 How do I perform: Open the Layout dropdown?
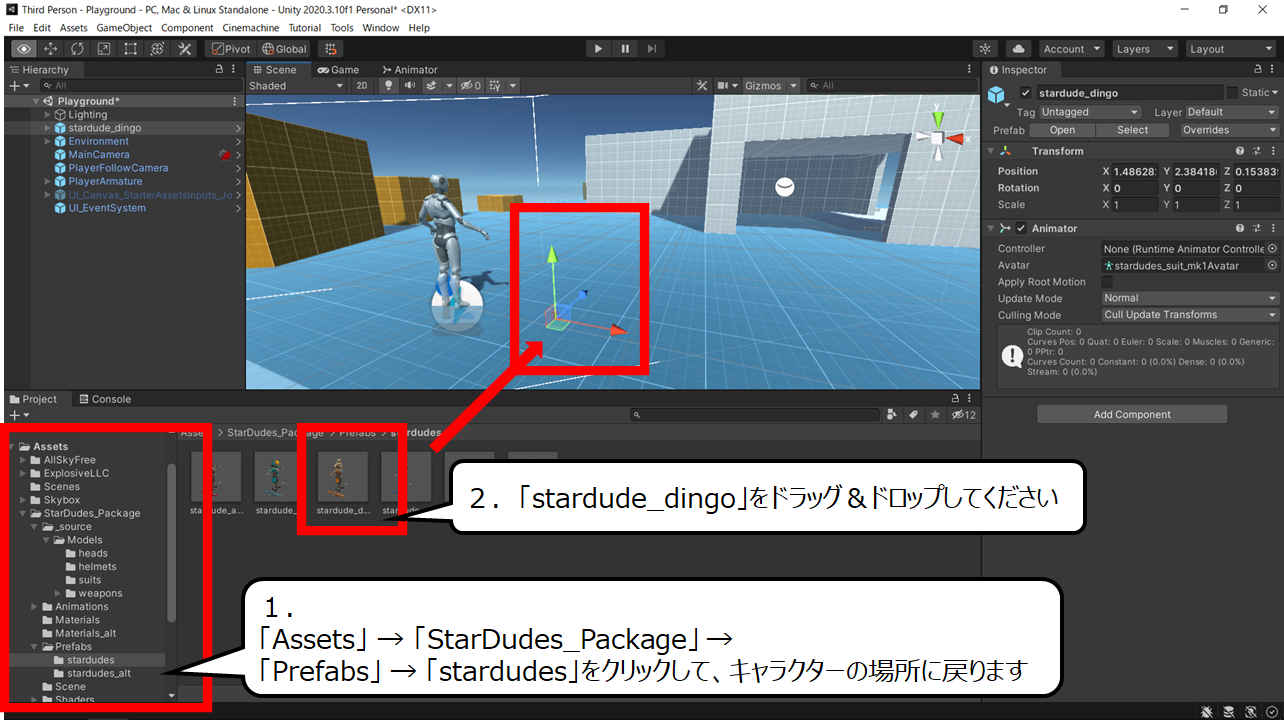(1230, 49)
